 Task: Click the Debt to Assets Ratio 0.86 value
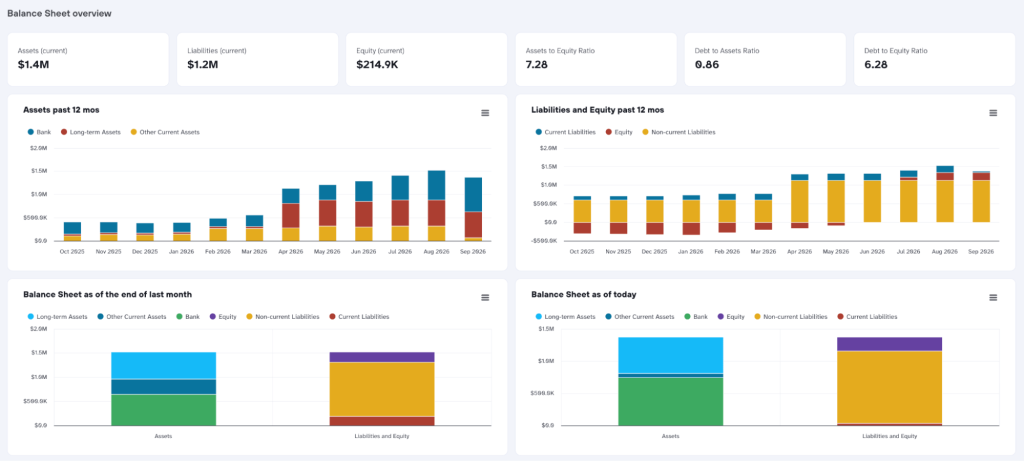pos(706,65)
